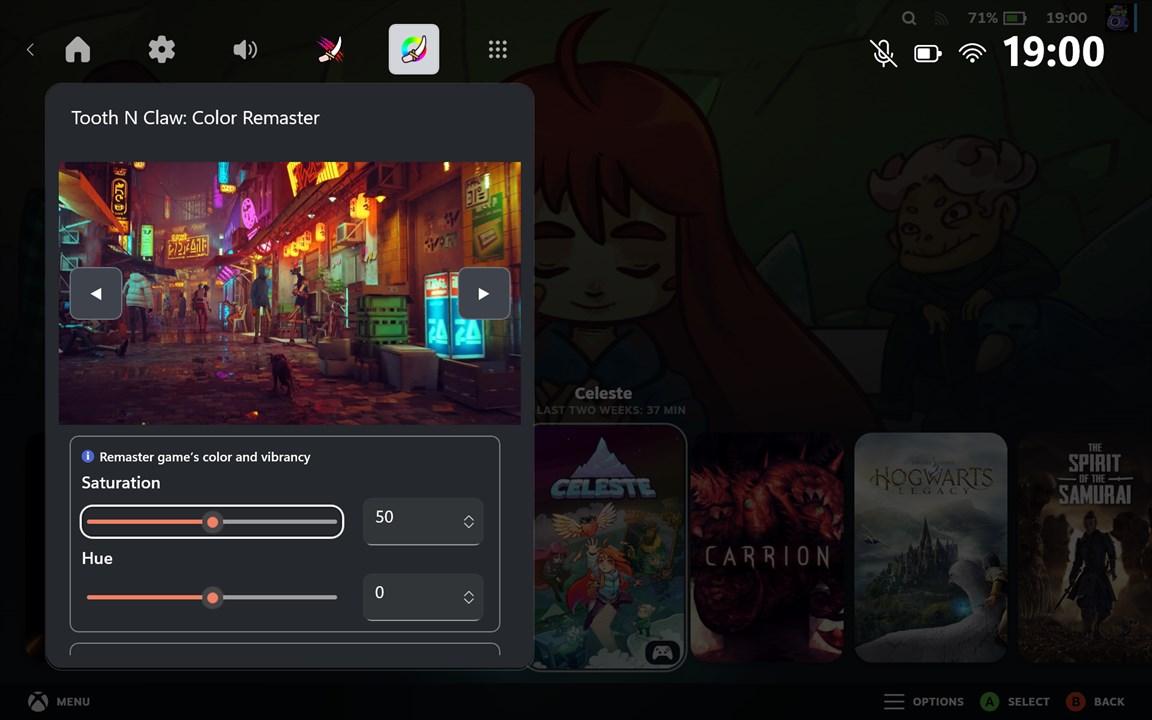The height and width of the screenshot is (720, 1152).
Task: Click the Options button hint
Action: (924, 702)
